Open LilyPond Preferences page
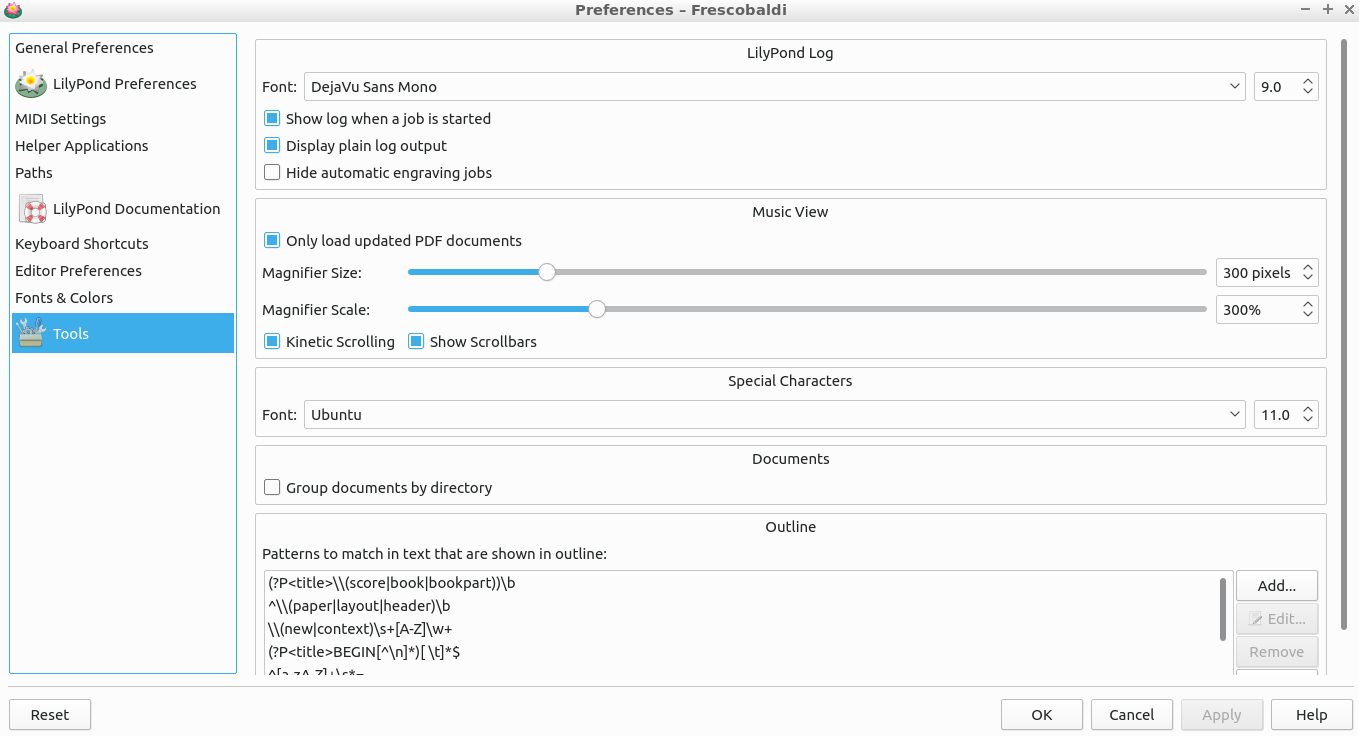 point(124,84)
